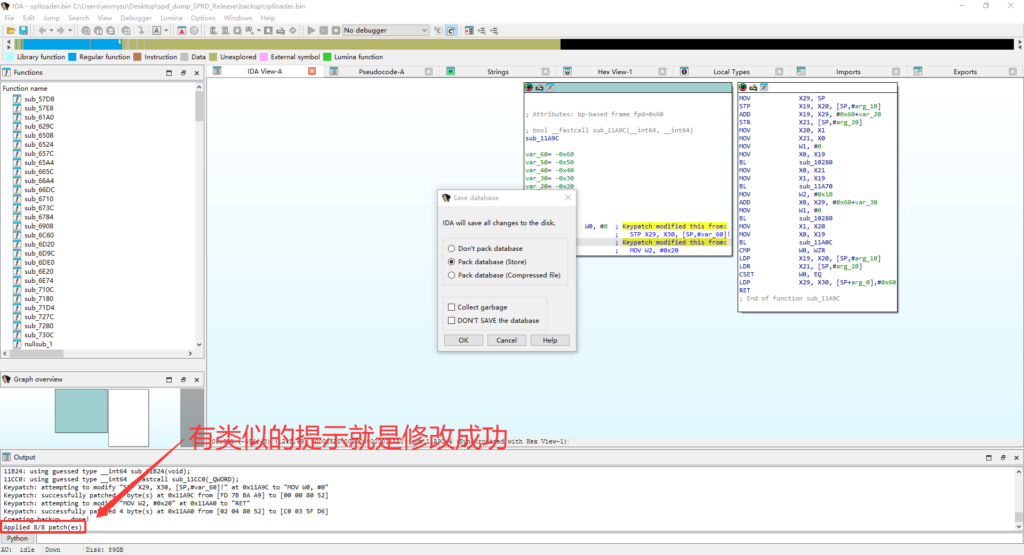Switch to Pseudocode-A tab
1024x555 pixels.
click(381, 72)
